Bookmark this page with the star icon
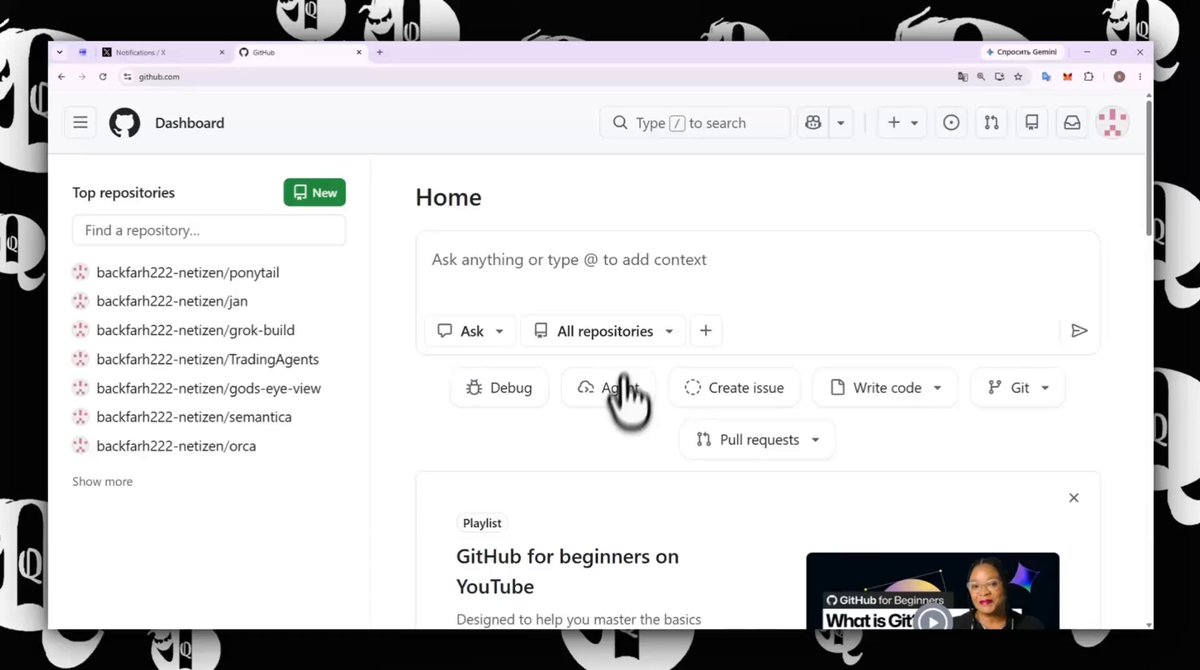This screenshot has width=1200, height=670. 1018,77
